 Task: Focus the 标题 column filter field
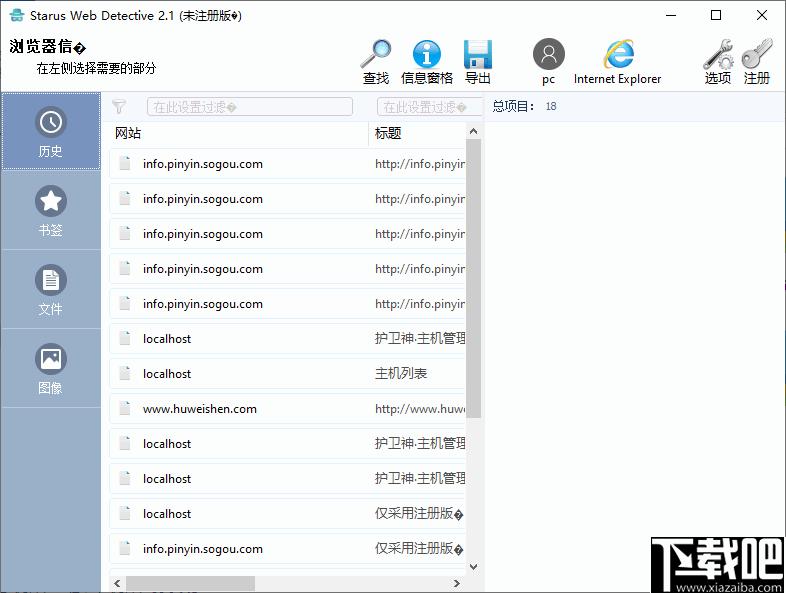(429, 107)
